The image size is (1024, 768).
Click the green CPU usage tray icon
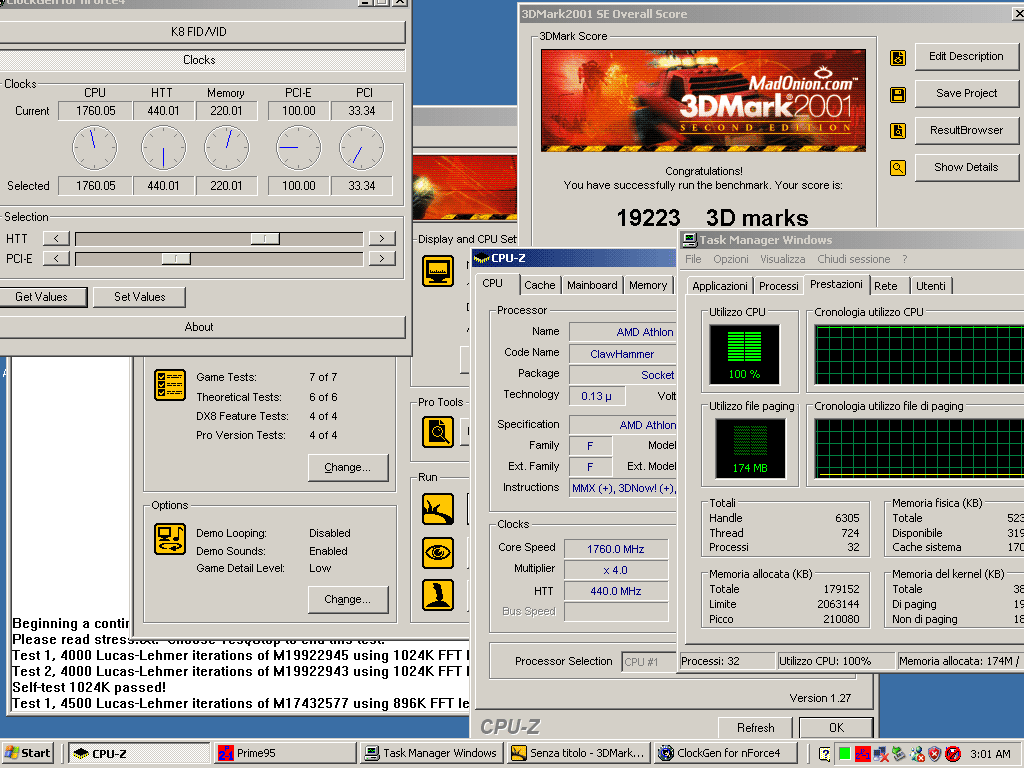(844, 754)
